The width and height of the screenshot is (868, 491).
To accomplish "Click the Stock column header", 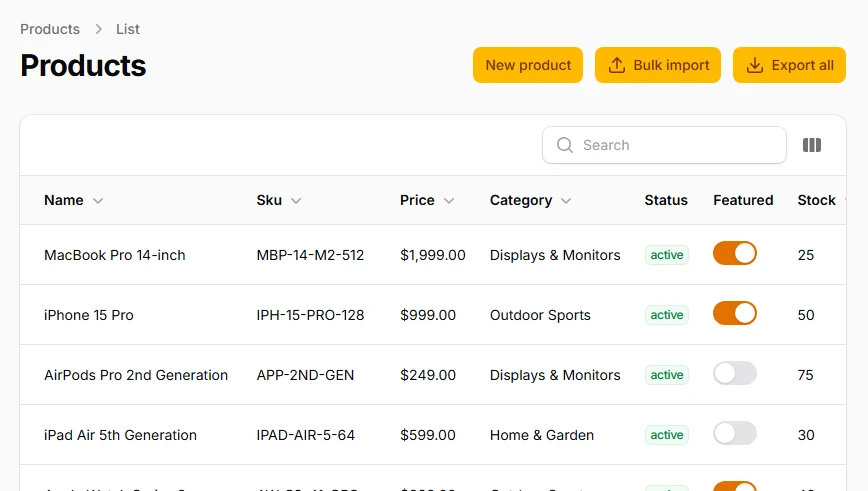I will click(816, 200).
